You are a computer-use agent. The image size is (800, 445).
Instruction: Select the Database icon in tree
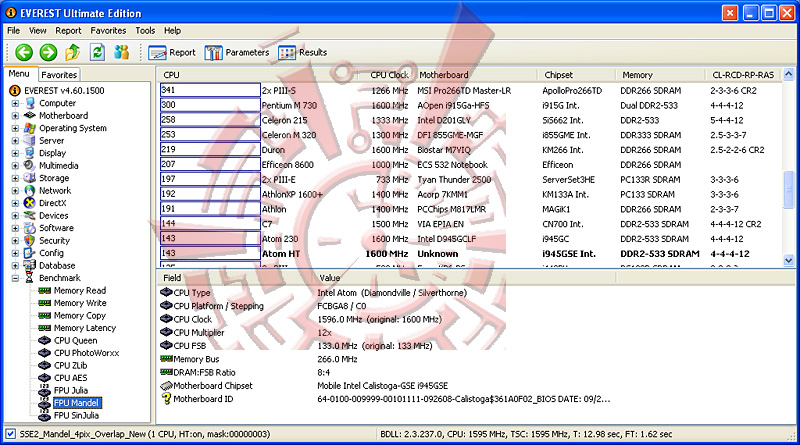(x=30, y=265)
